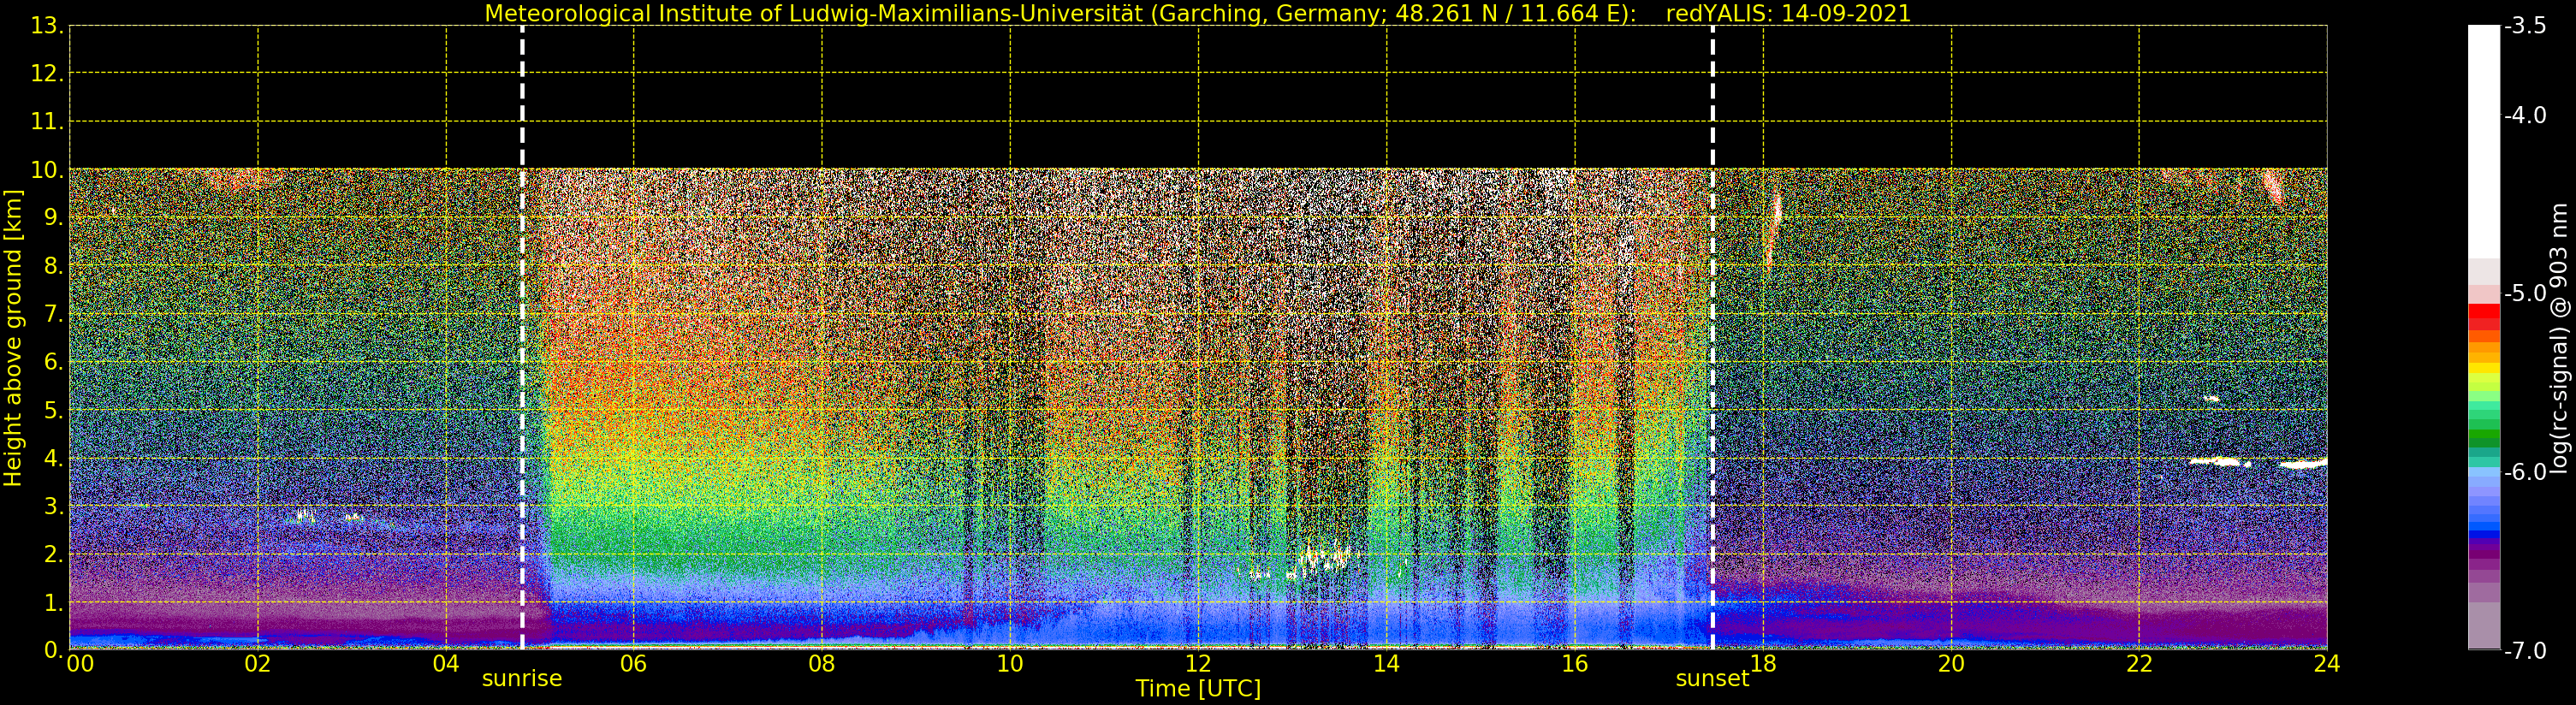
Task: Click the -5.0 colorbar tick value
Action: 2525,293
